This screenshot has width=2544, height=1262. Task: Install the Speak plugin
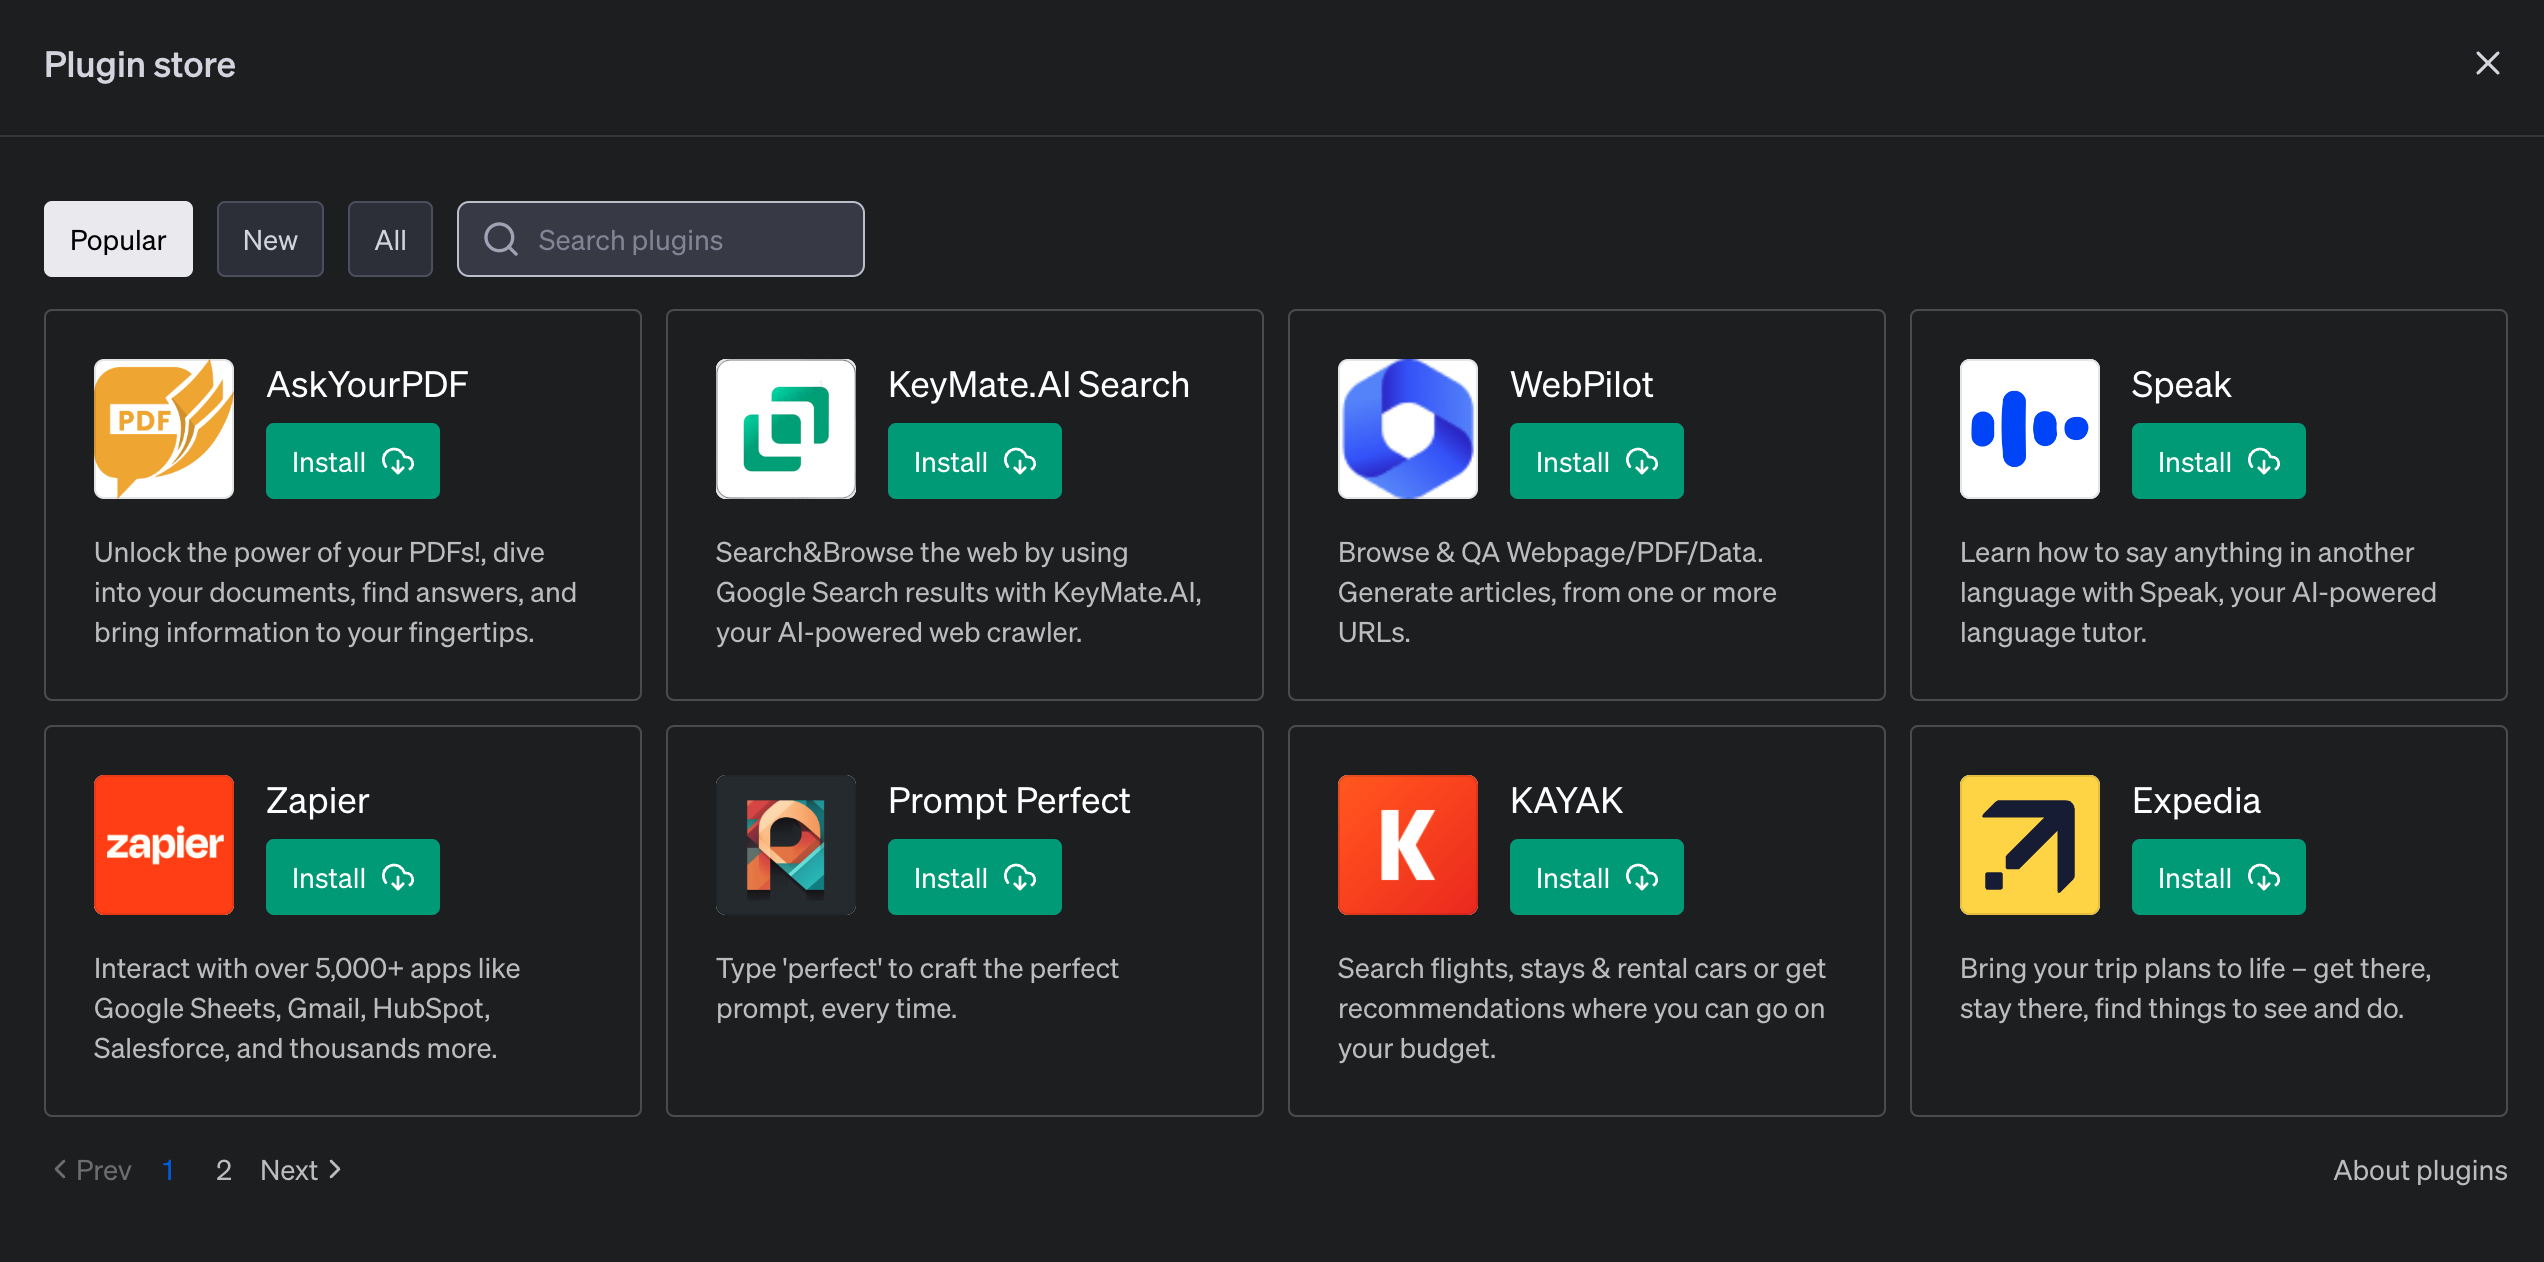click(x=2219, y=461)
